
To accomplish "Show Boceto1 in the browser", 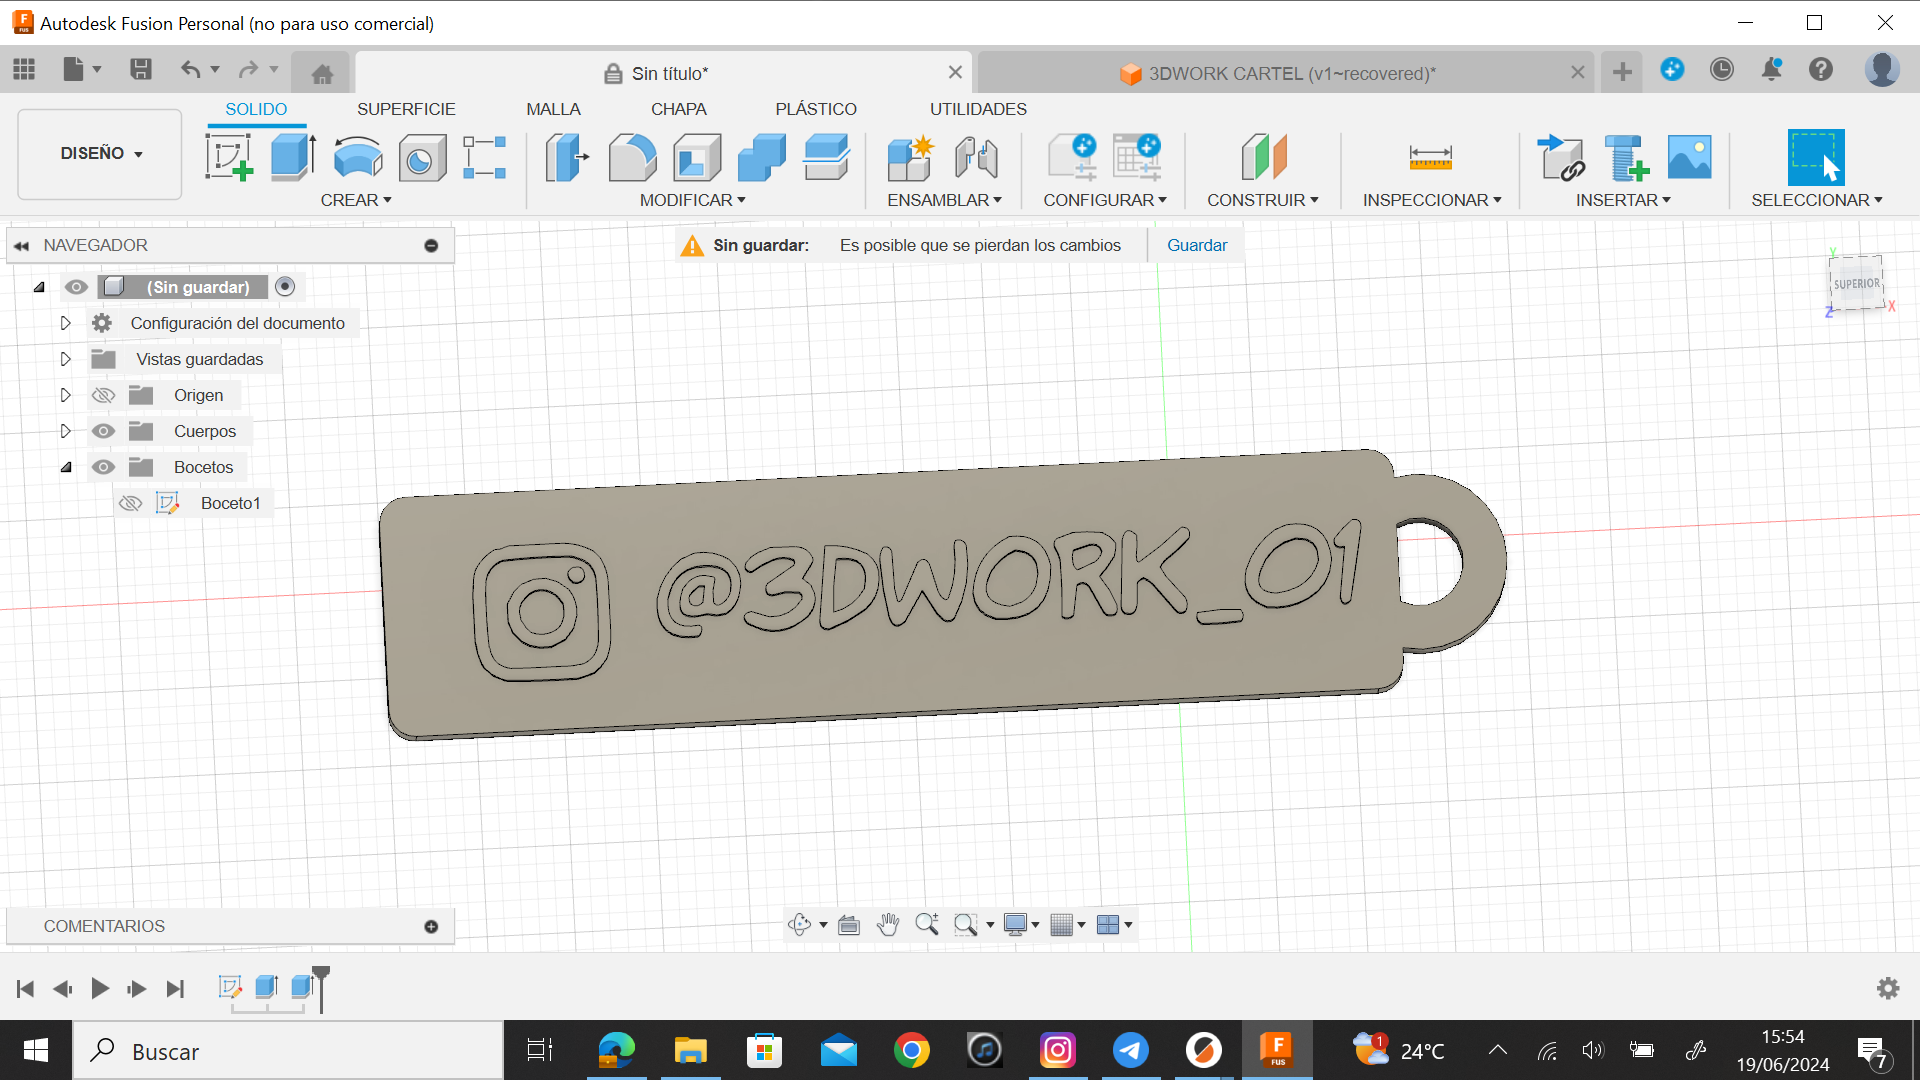I will pyautogui.click(x=131, y=503).
